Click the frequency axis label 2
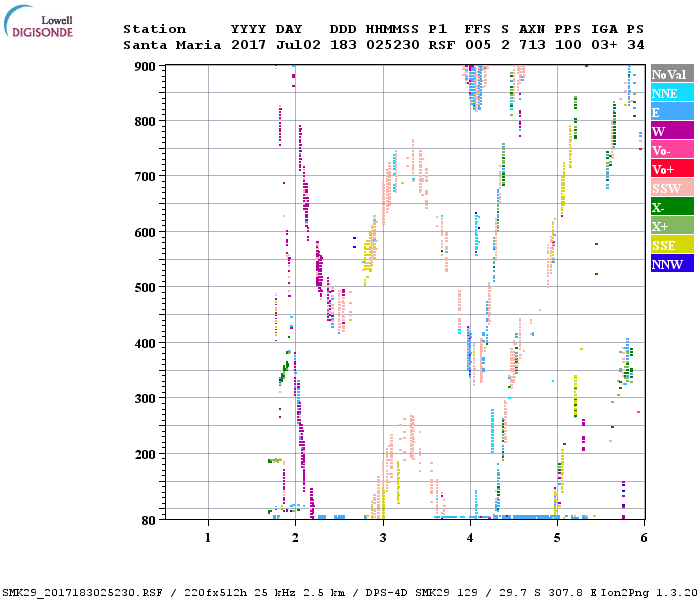 pyautogui.click(x=295, y=538)
